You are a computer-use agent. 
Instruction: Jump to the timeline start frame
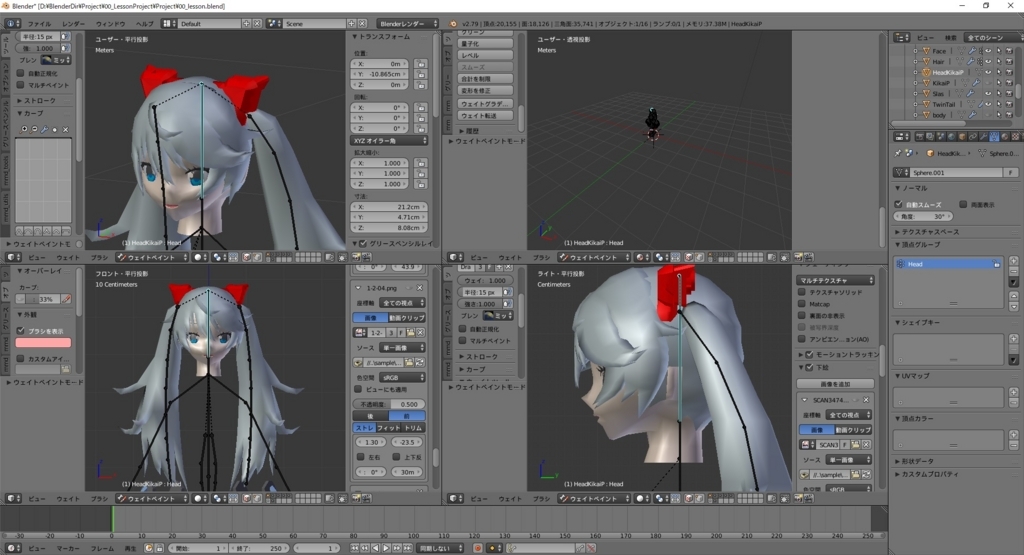click(355, 548)
